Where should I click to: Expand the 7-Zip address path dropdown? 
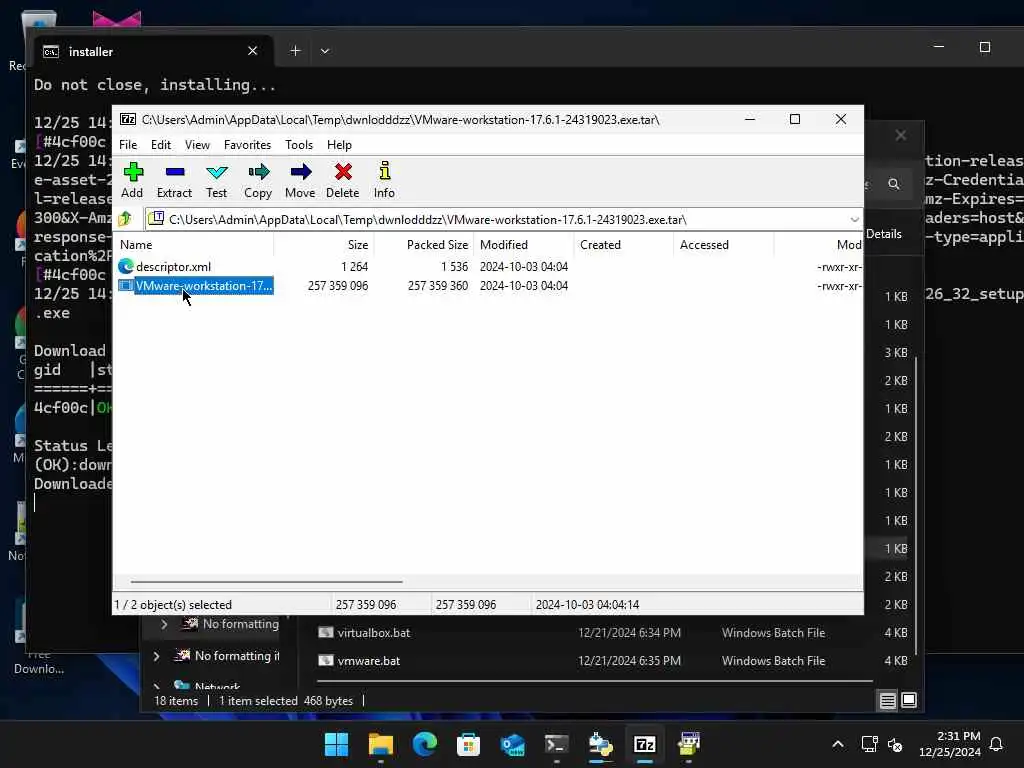[854, 219]
